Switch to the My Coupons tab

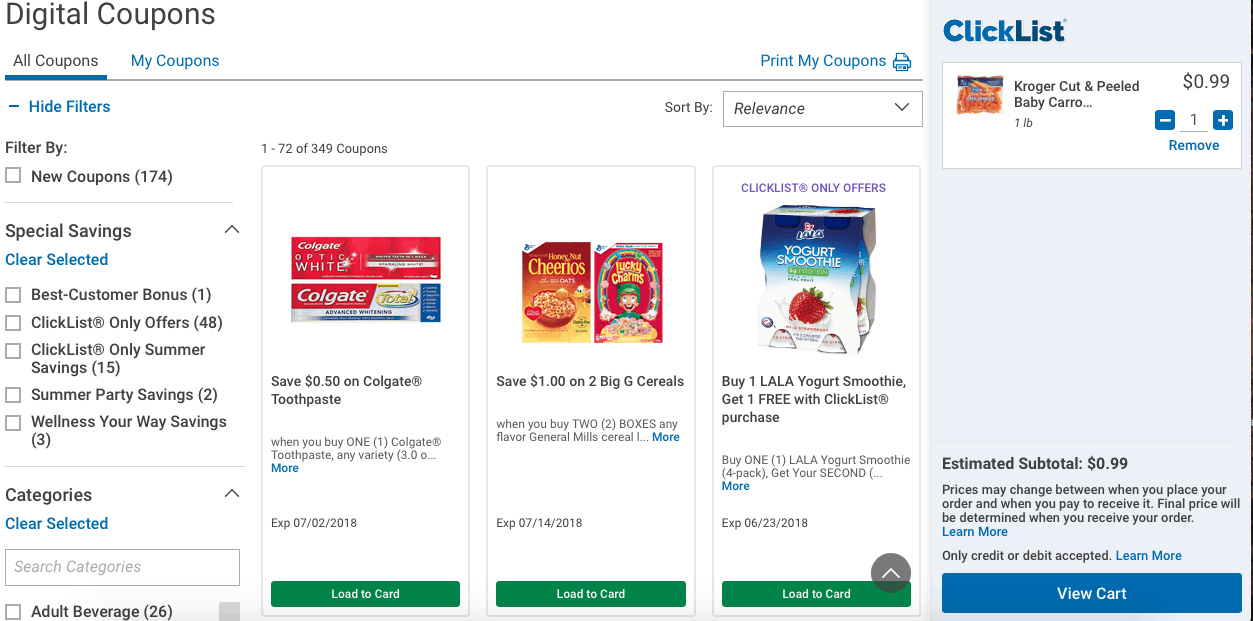pyautogui.click(x=175, y=61)
